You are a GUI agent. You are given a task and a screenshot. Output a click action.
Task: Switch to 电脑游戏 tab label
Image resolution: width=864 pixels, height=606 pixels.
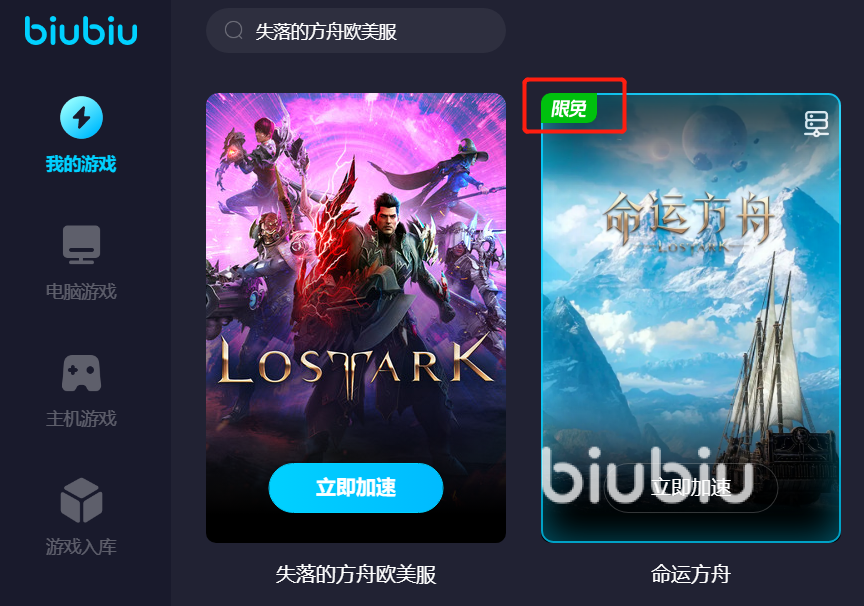[x=81, y=291]
